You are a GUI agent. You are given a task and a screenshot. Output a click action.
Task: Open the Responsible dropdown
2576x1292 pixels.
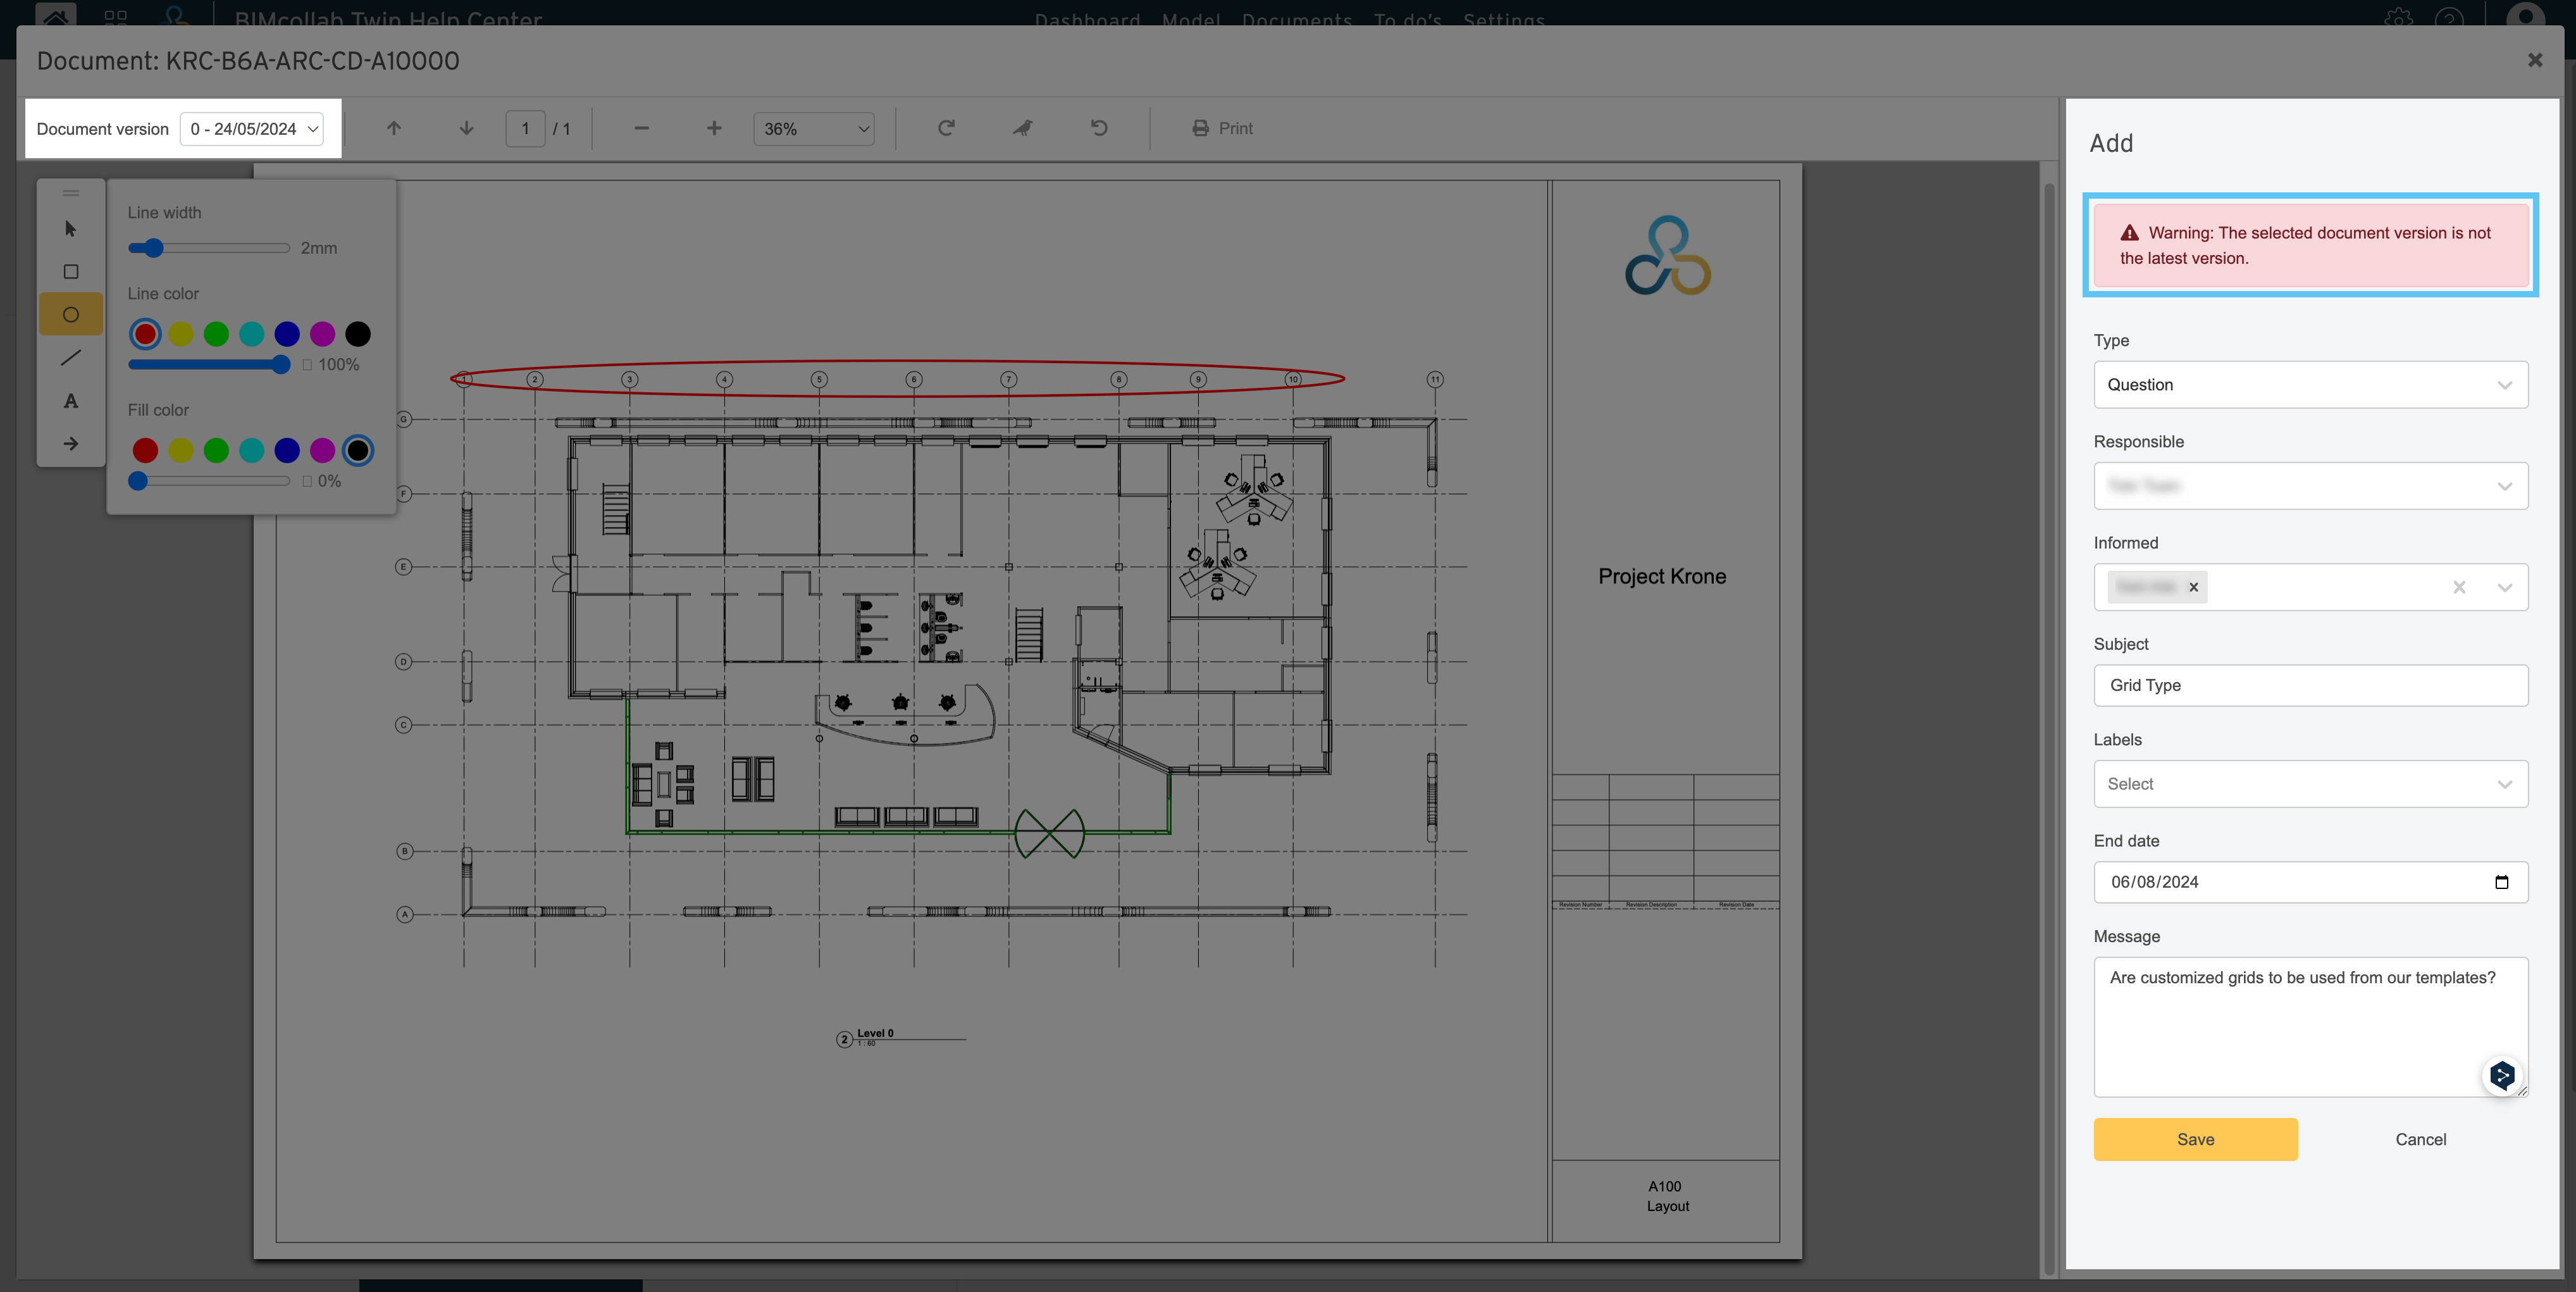pyautogui.click(x=2310, y=486)
